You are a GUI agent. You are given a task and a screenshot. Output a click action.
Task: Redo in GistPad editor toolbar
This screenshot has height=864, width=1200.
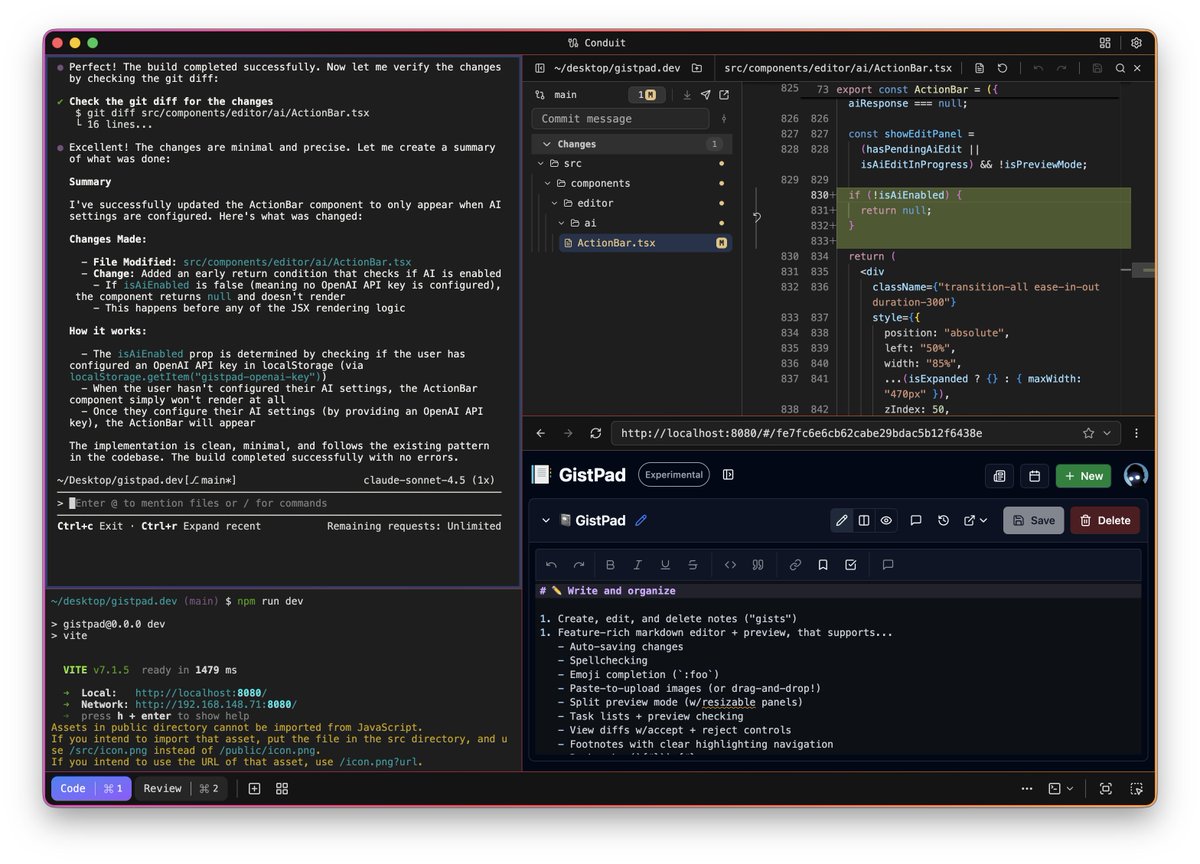point(578,565)
